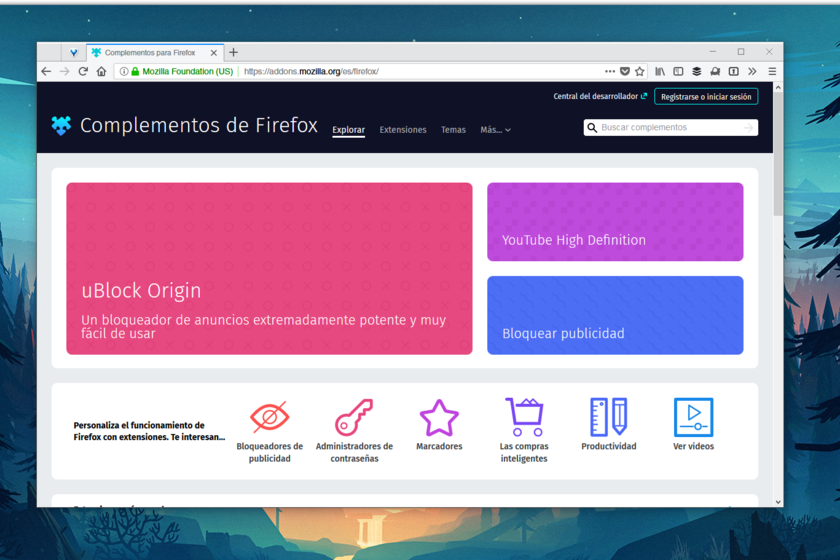Image resolution: width=840 pixels, height=560 pixels.
Task: Go back with the browser back arrow
Action: click(46, 71)
